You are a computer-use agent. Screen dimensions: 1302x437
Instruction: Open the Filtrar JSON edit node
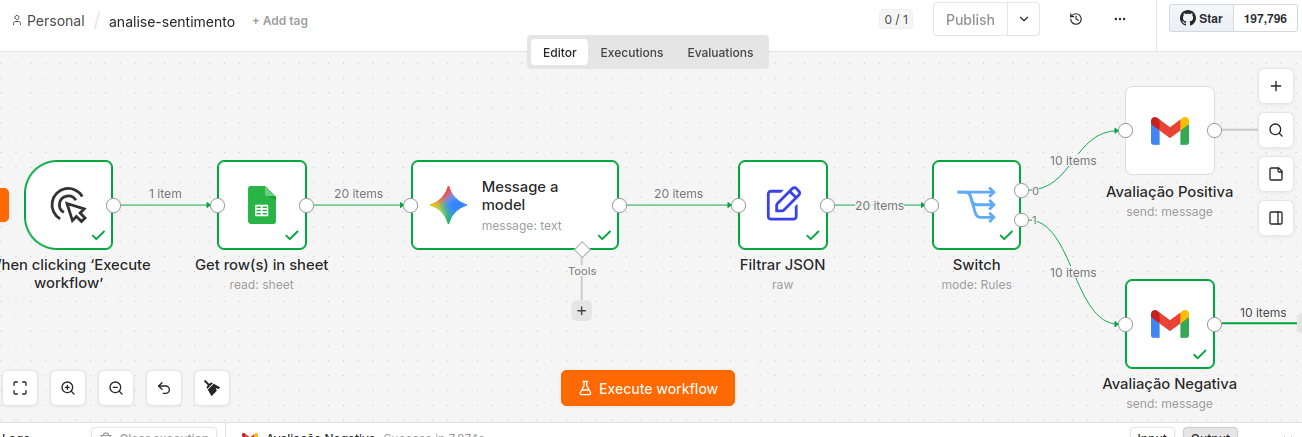(x=783, y=205)
